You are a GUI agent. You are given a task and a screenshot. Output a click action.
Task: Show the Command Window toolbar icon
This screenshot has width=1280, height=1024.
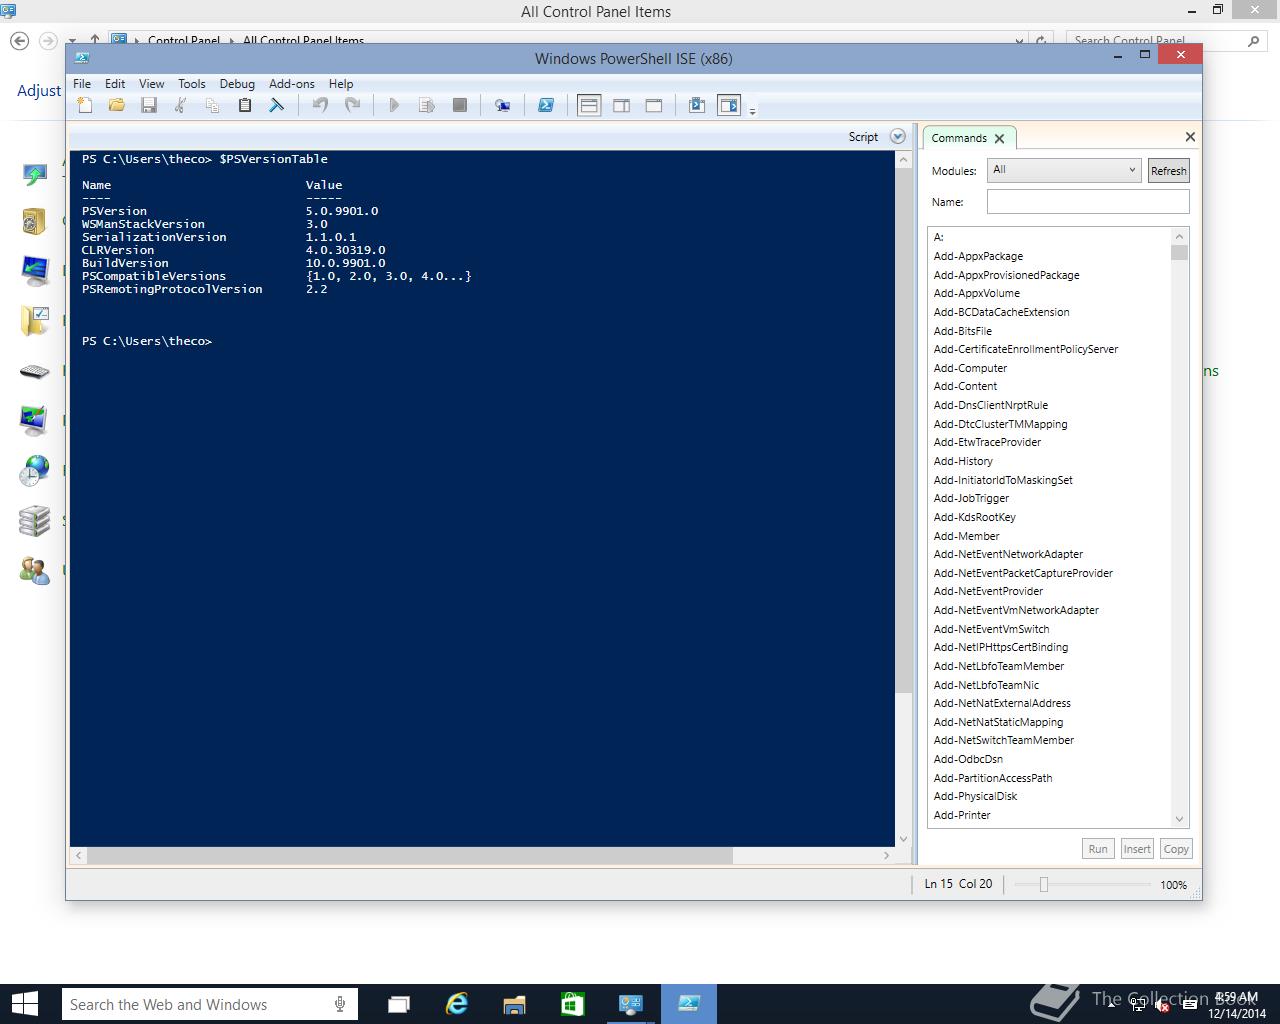697,105
